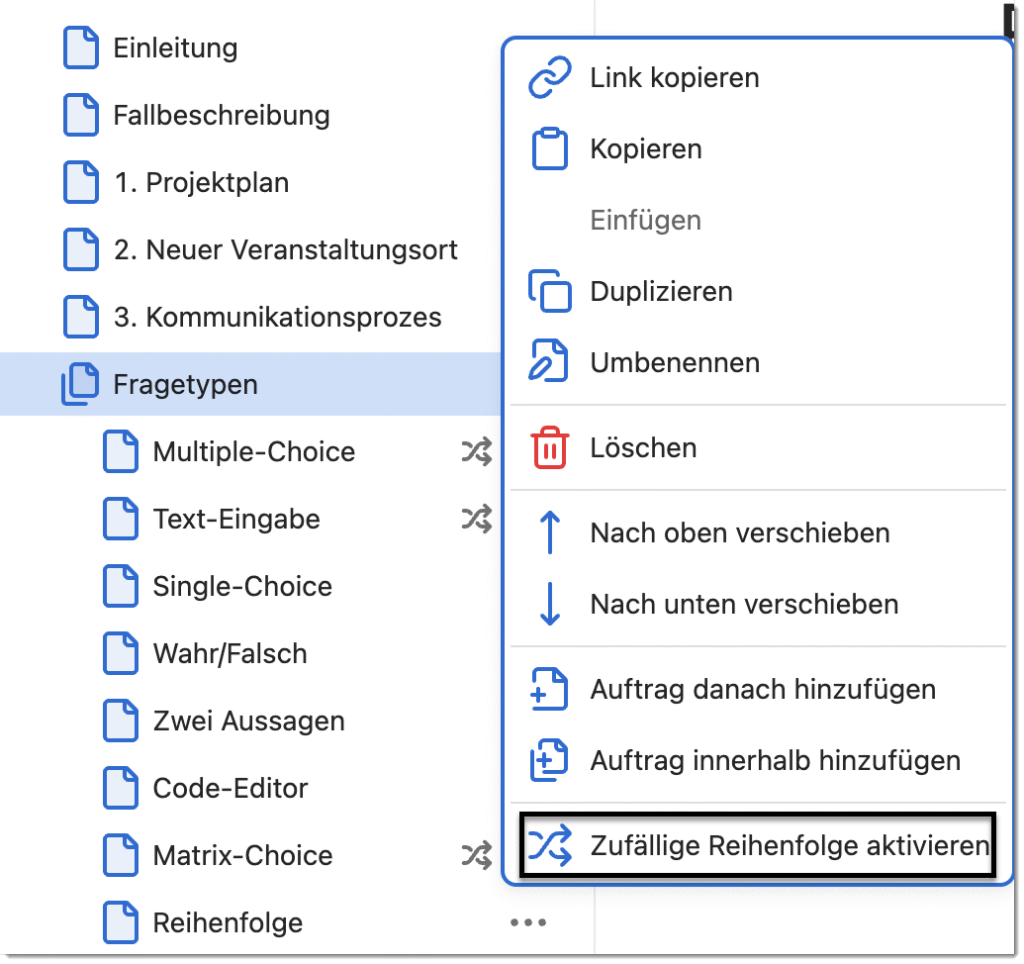Click the up arrow icon for Nach oben verschieben
This screenshot has height=964, width=1024.
click(x=549, y=533)
